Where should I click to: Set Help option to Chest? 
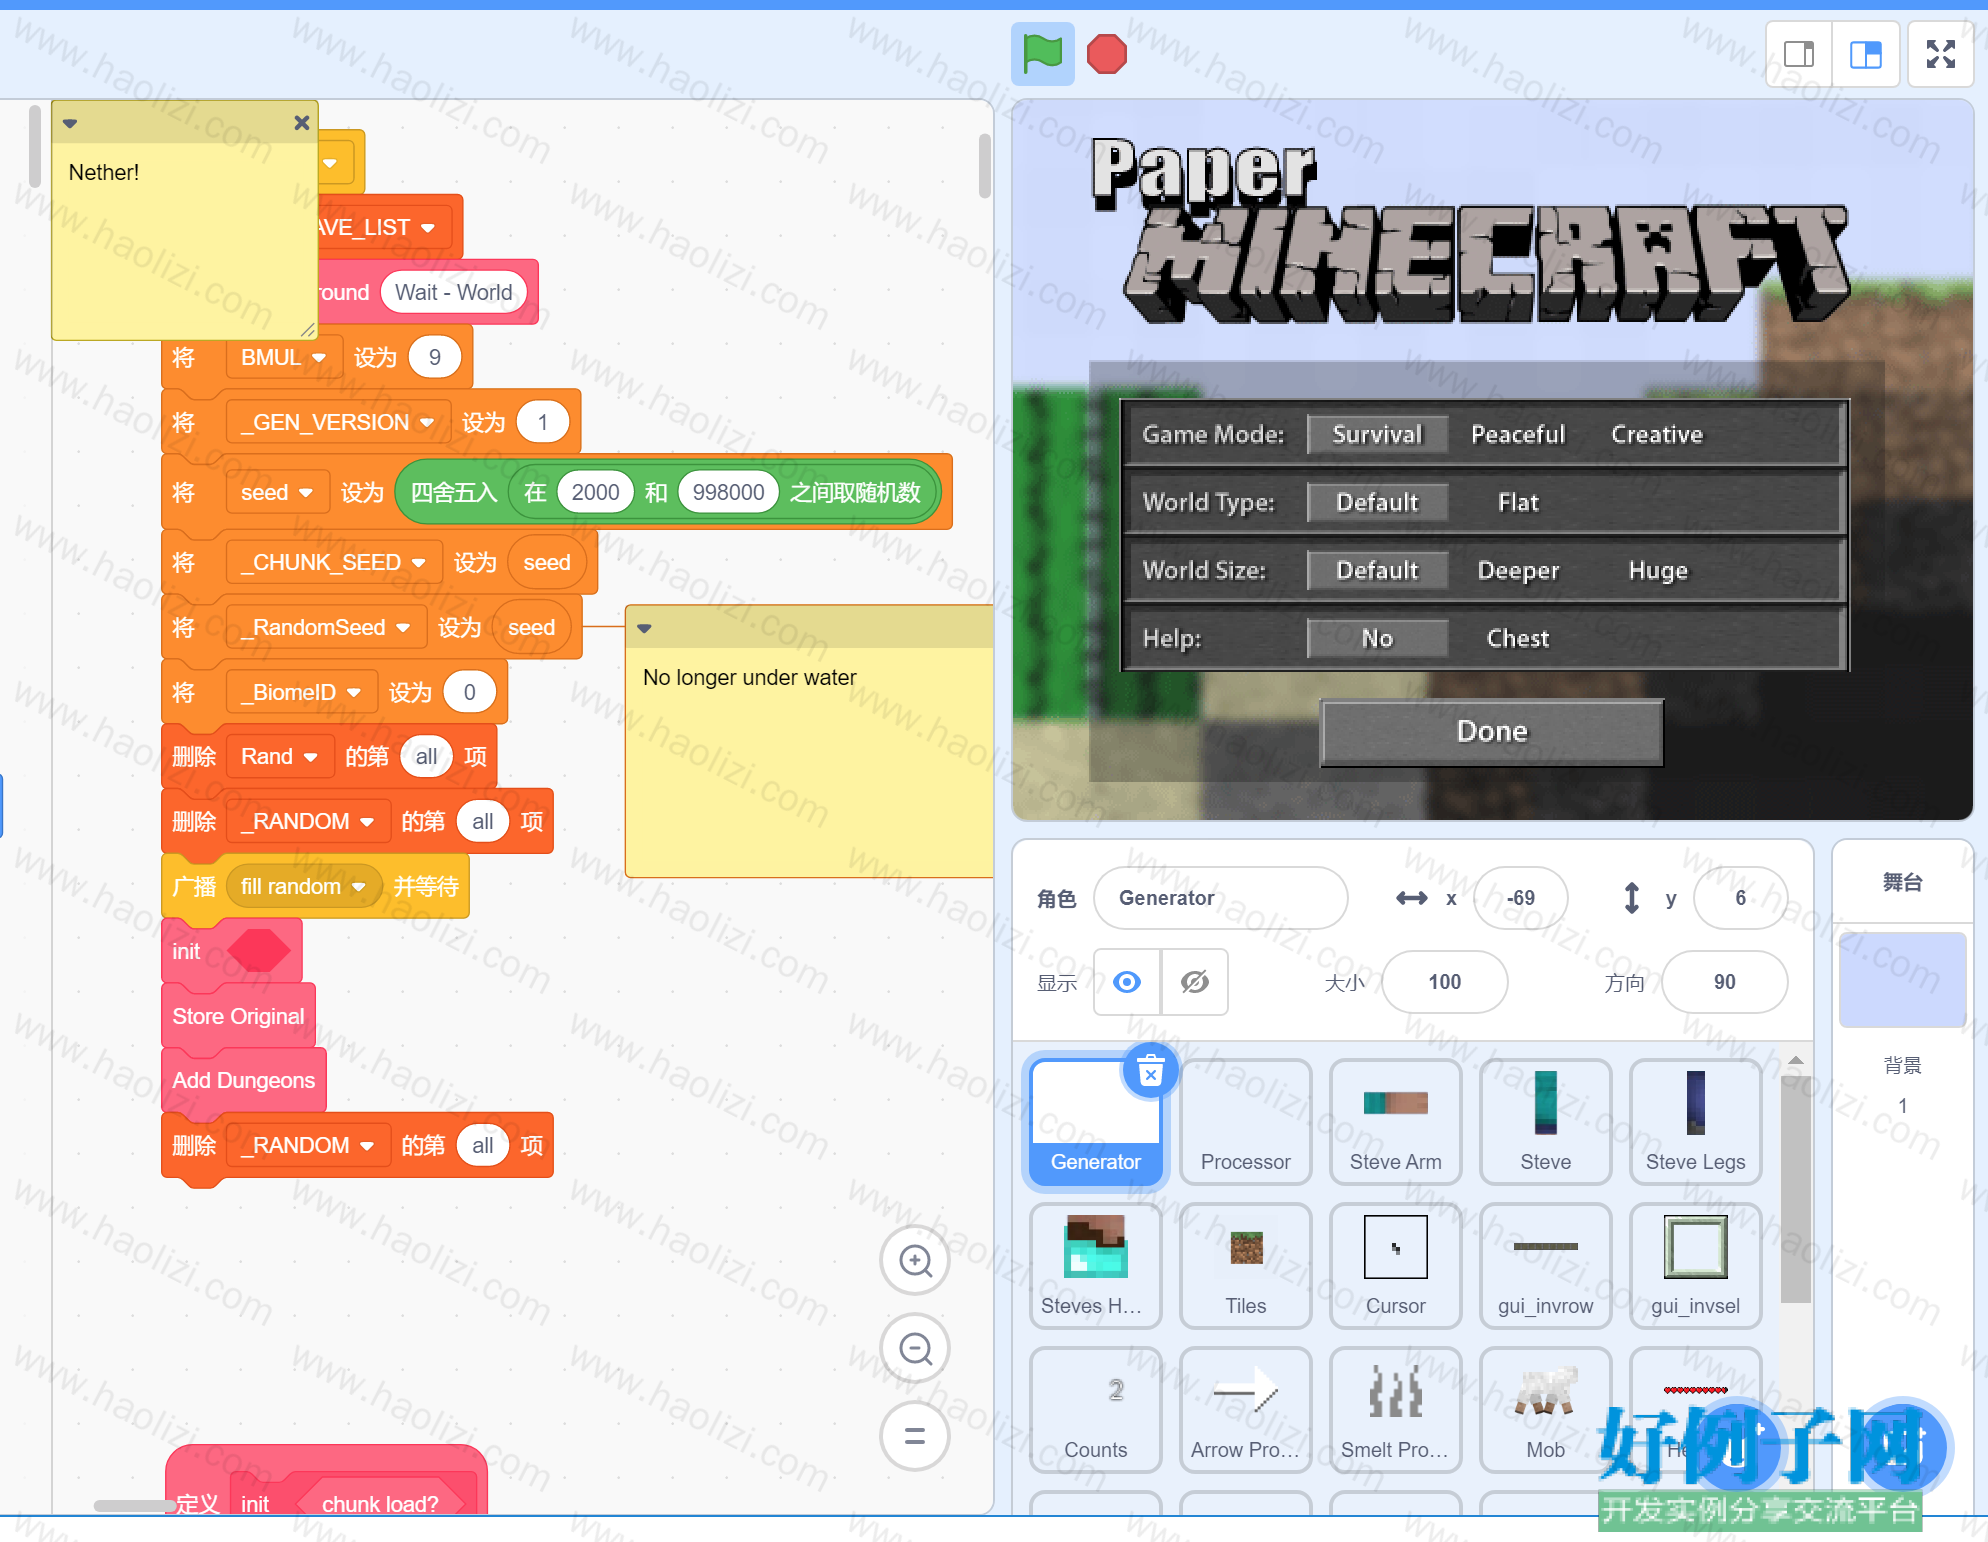pos(1517,638)
